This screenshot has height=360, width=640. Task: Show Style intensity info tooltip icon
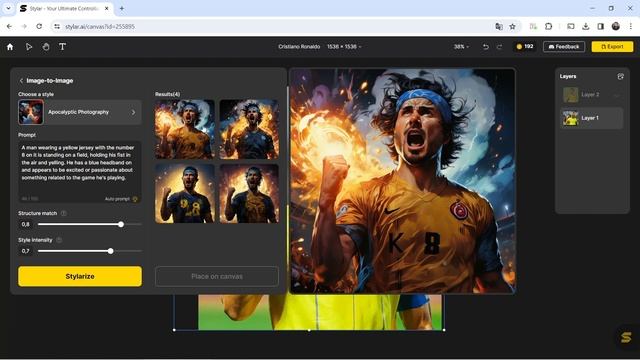[x=59, y=240]
